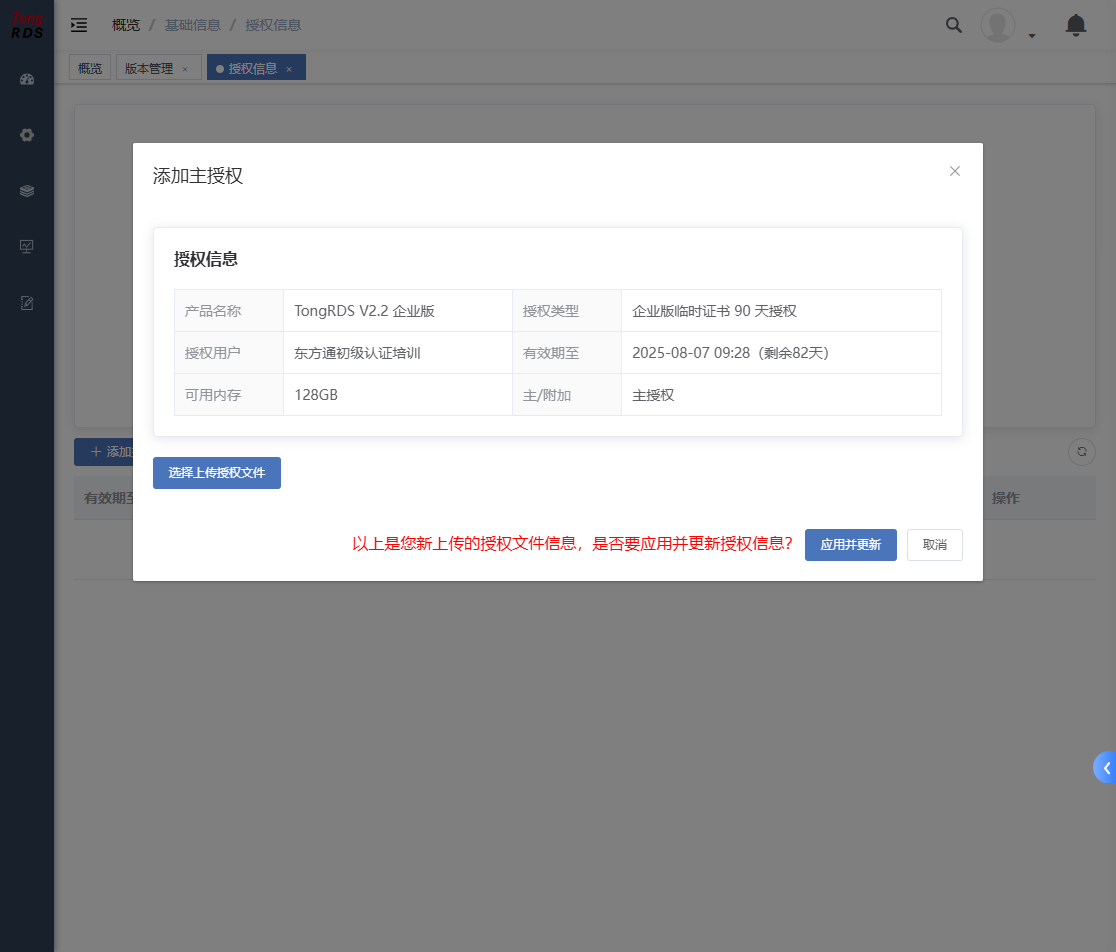Screen dimensions: 1116x952
Task: Click 授权信息 in the breadcrumb
Action: pyautogui.click(x=273, y=26)
